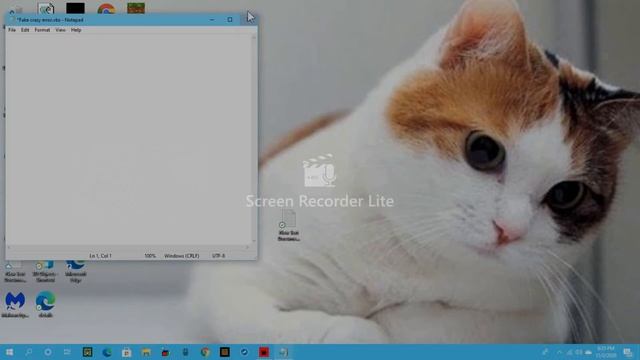Open the notification center icon

[x=628, y=352]
